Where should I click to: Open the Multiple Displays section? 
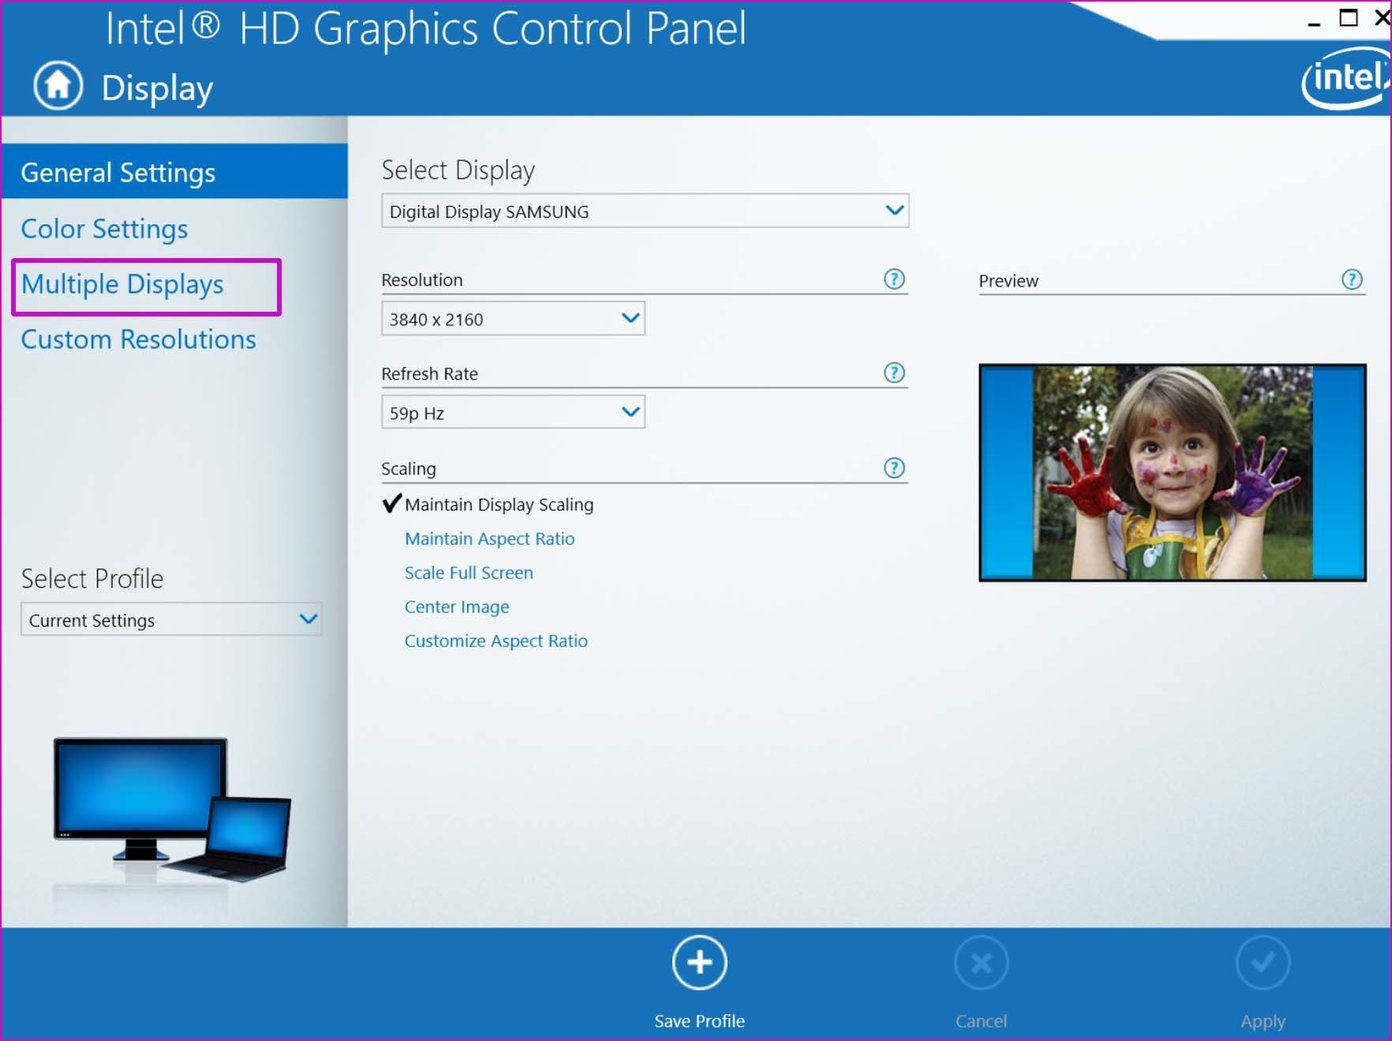click(x=122, y=284)
